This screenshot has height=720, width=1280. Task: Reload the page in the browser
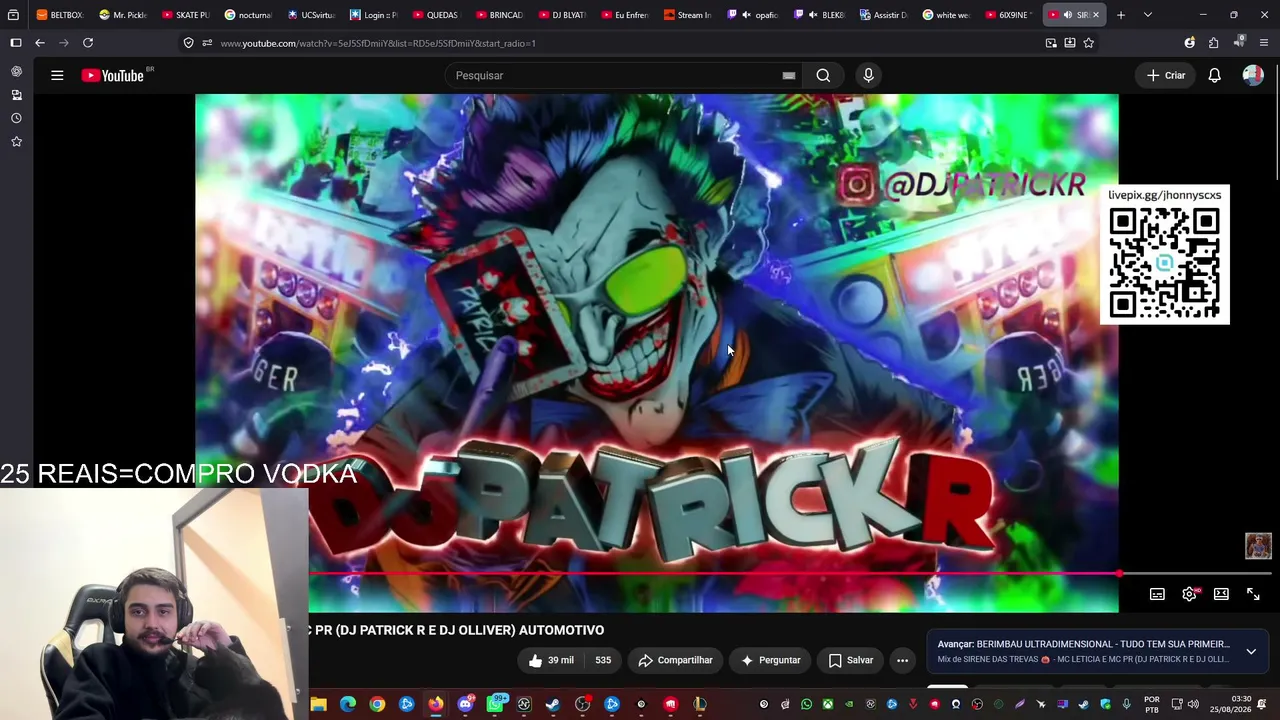88,43
